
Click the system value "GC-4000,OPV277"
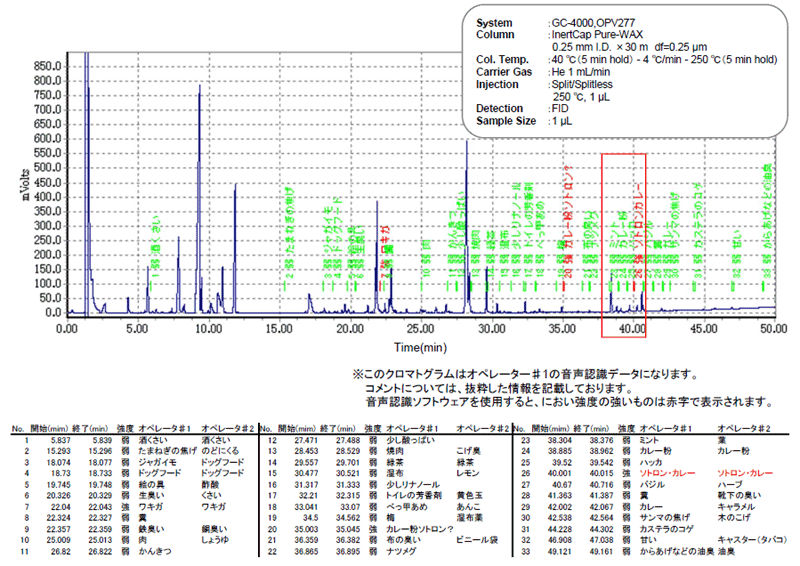(x=593, y=23)
